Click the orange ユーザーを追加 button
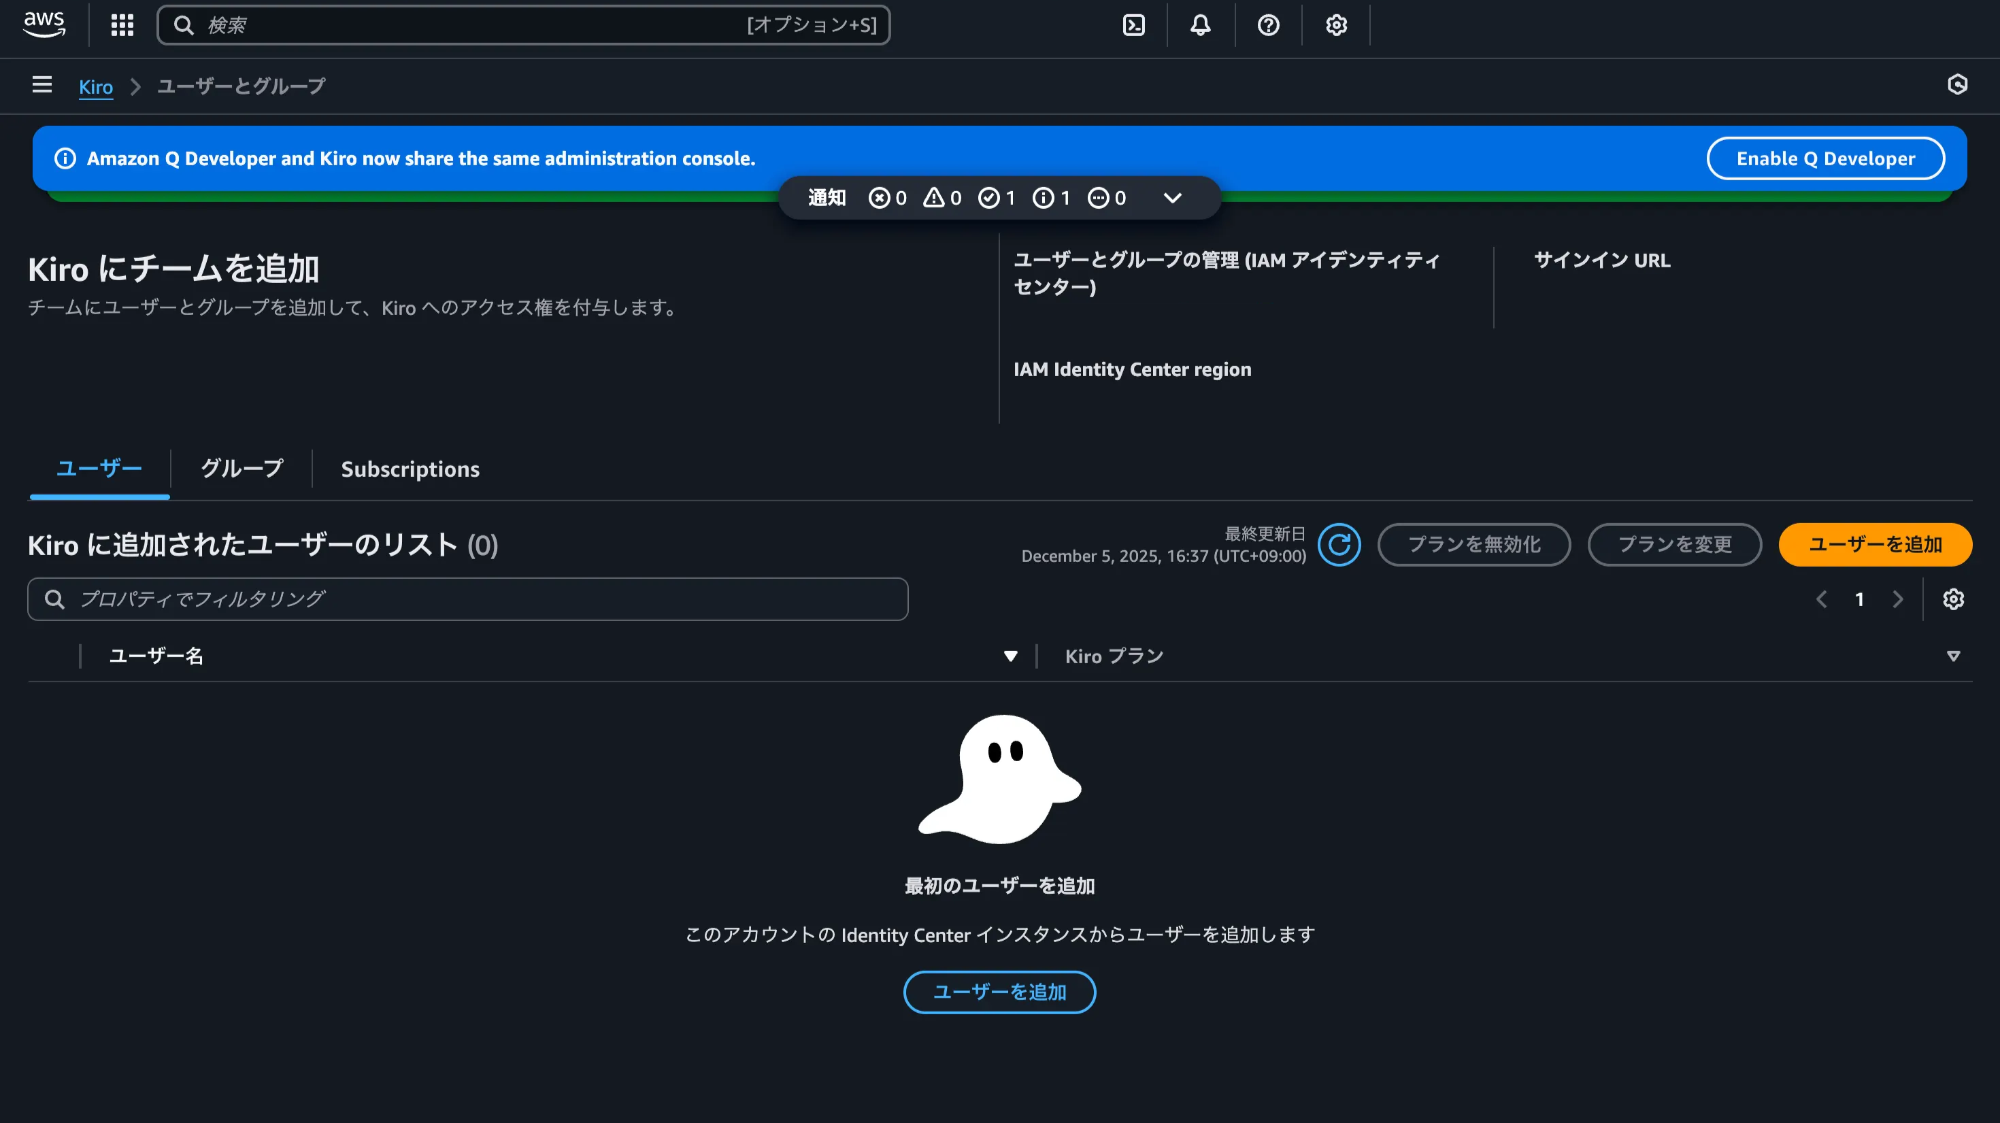This screenshot has height=1123, width=2000. (x=1875, y=545)
